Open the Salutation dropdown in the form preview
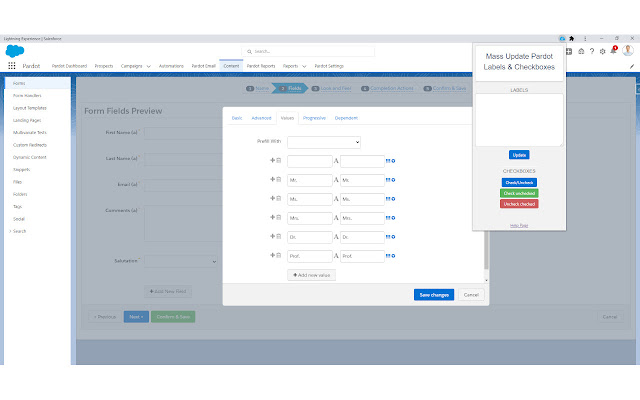Image resolution: width=640 pixels, height=400 pixels. 181,261
